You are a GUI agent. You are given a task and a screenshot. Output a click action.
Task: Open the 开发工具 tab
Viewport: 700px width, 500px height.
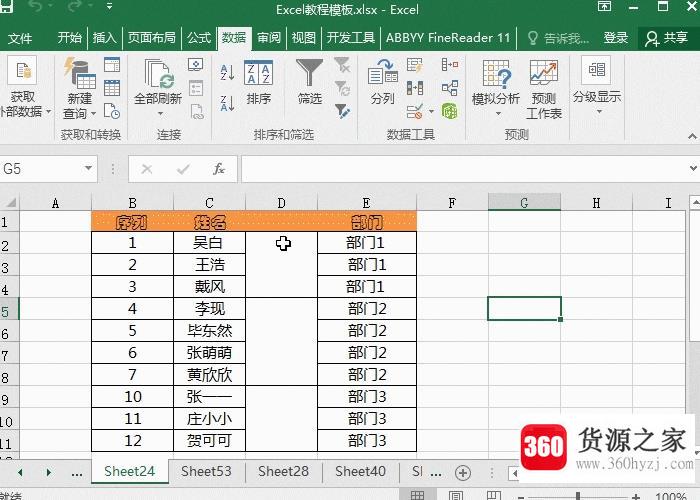[350, 38]
